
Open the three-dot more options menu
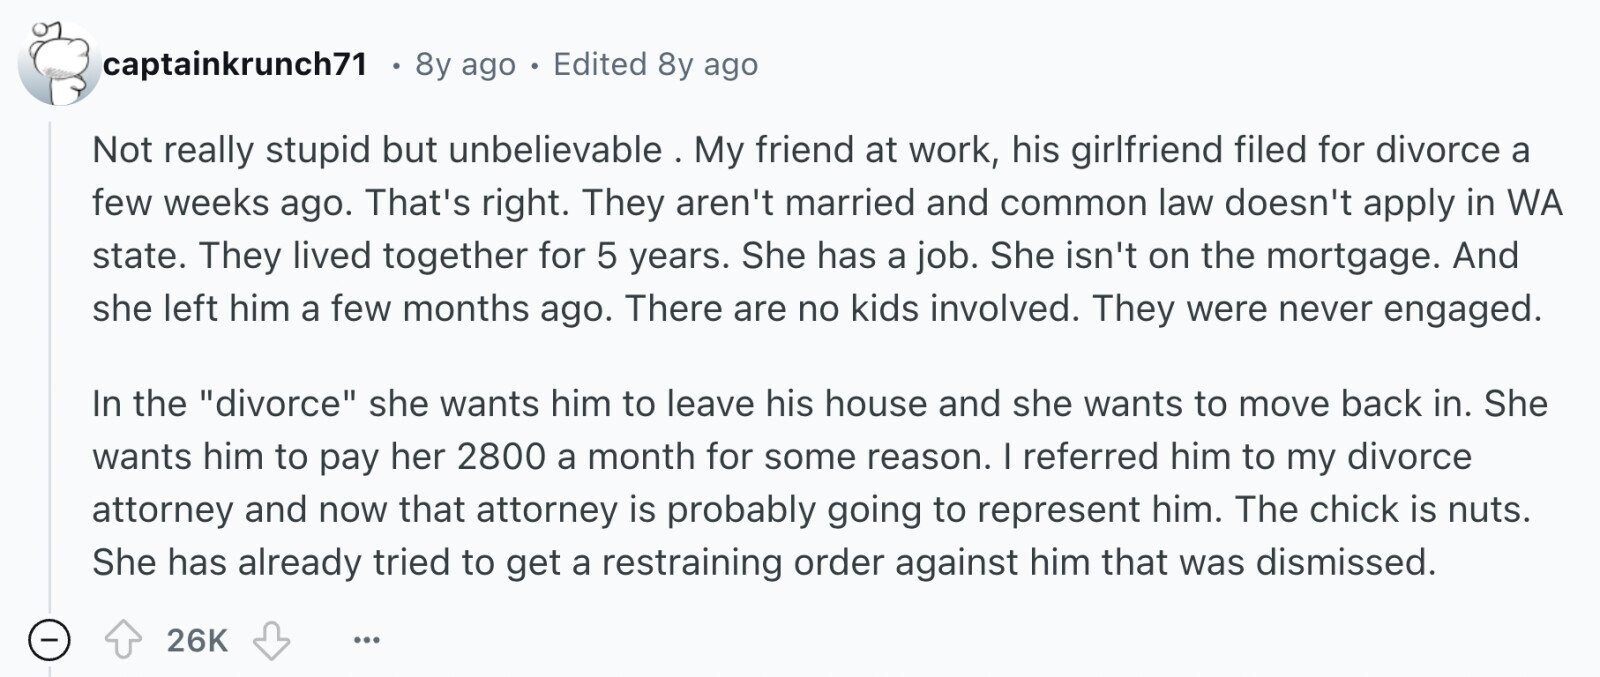point(367,640)
